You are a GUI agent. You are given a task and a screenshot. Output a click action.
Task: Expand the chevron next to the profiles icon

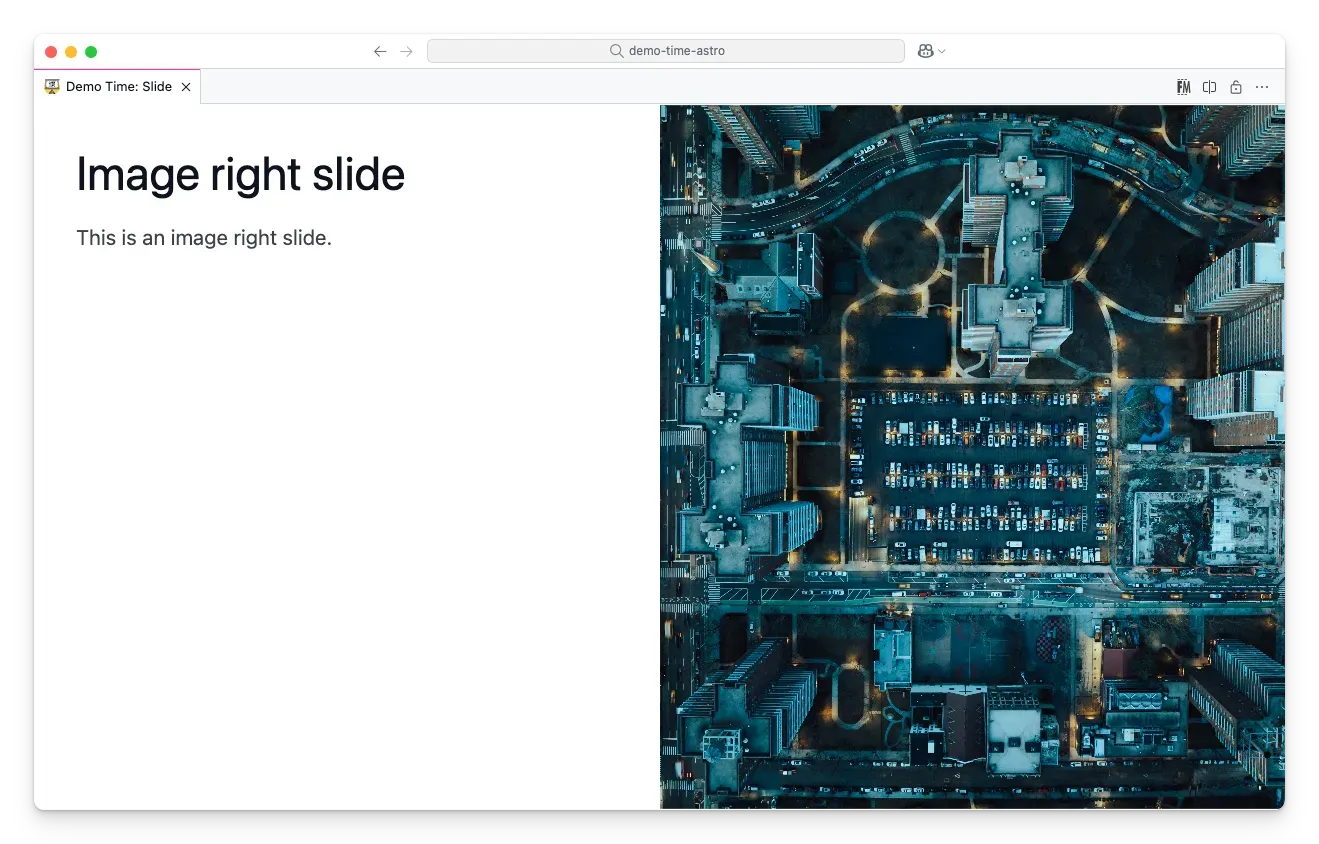coord(939,51)
